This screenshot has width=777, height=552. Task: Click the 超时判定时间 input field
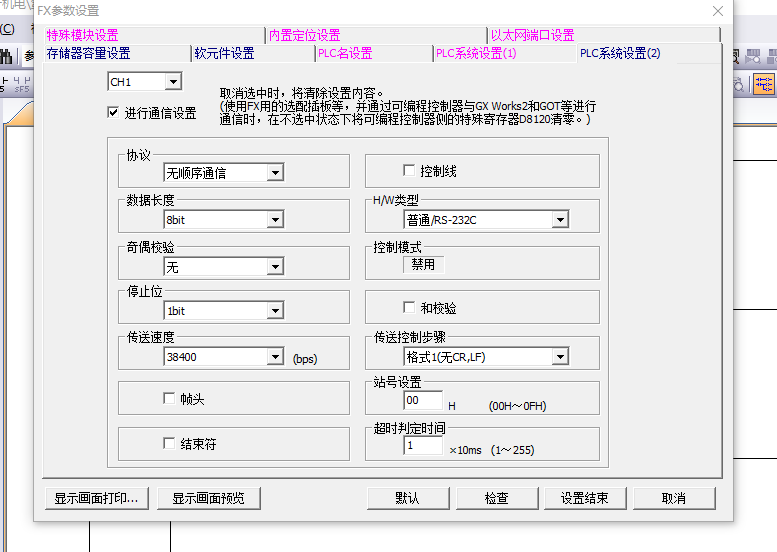tap(423, 446)
